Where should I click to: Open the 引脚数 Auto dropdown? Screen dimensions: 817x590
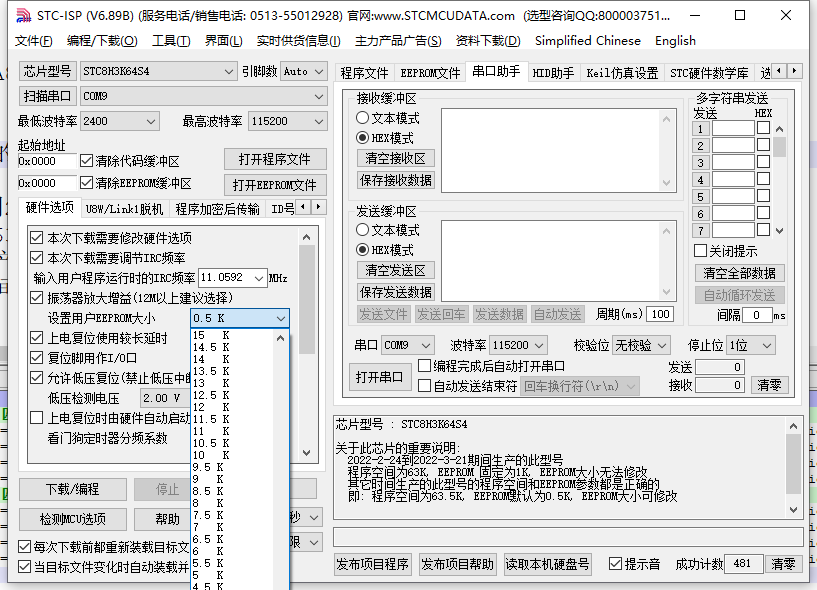(304, 71)
